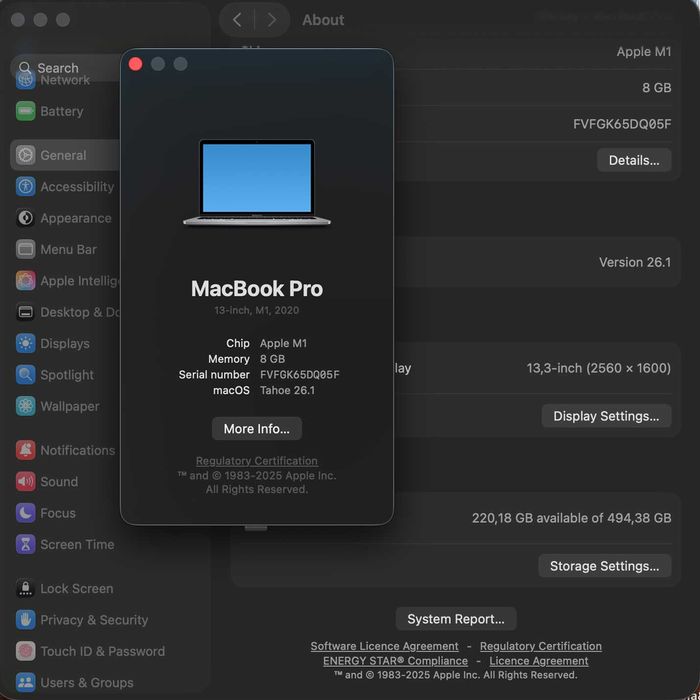Image resolution: width=700 pixels, height=700 pixels.
Task: Open Regulatory Certification link in Settings footer
Action: point(541,646)
